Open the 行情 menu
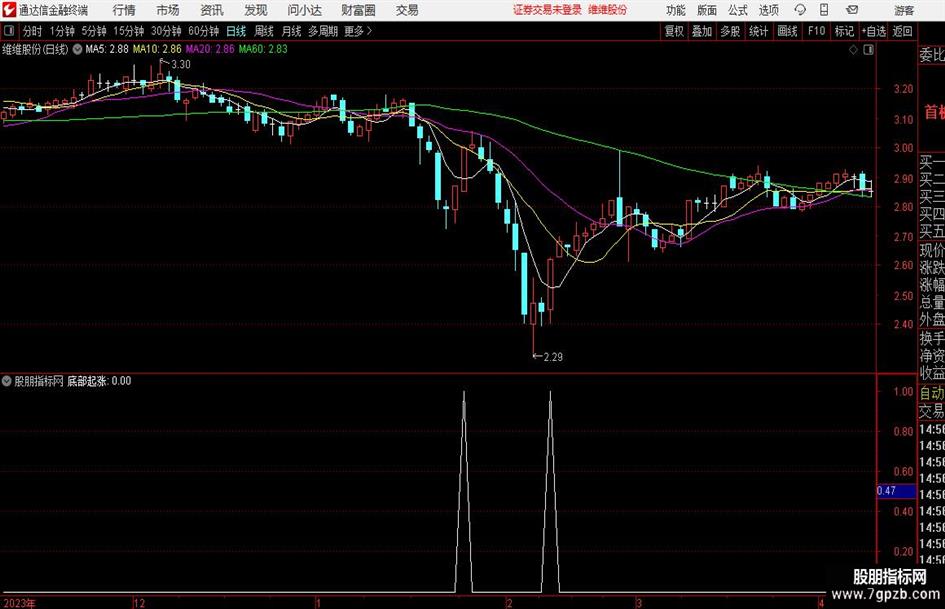 point(124,10)
